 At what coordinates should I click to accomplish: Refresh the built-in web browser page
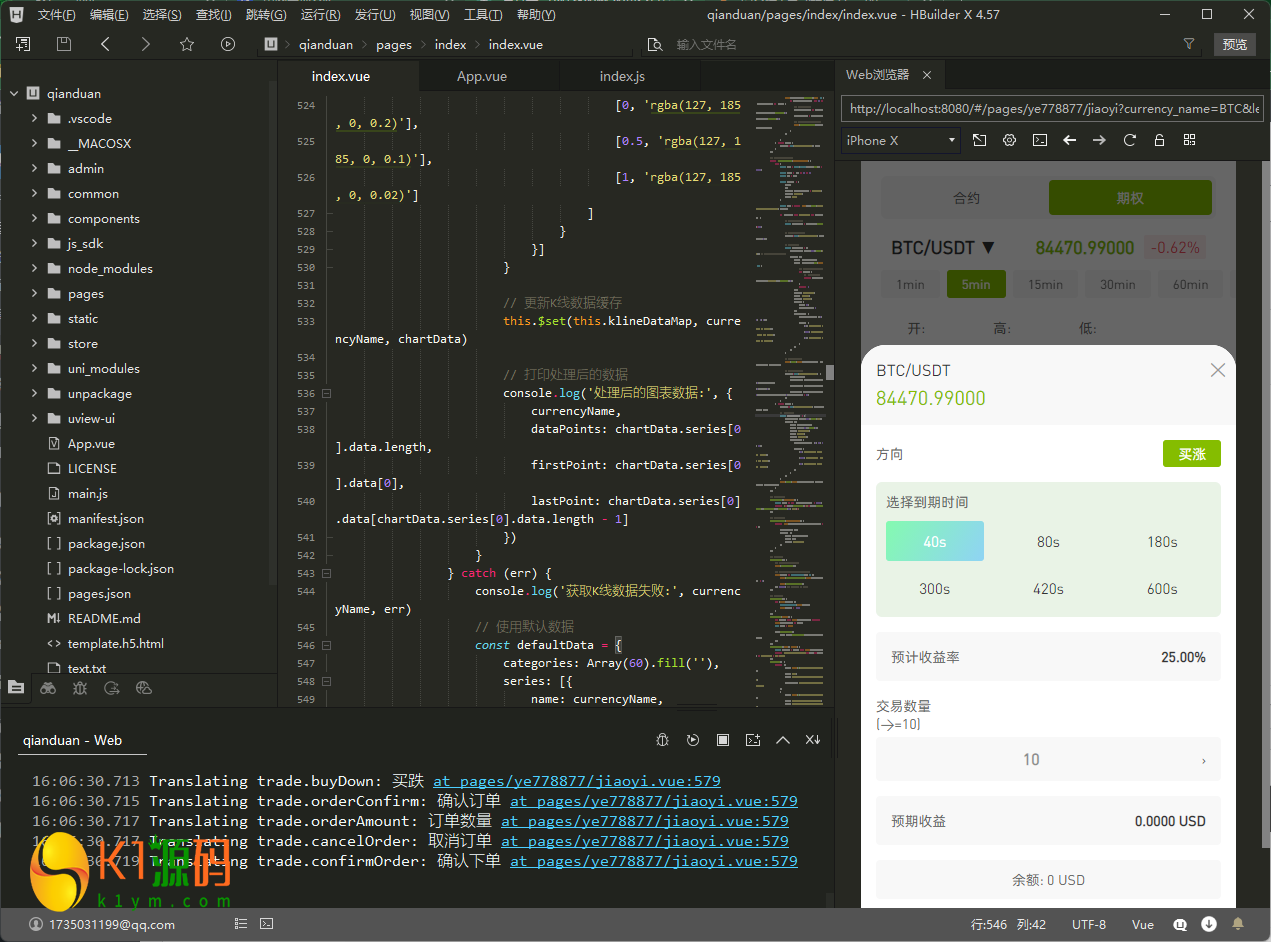point(1130,141)
